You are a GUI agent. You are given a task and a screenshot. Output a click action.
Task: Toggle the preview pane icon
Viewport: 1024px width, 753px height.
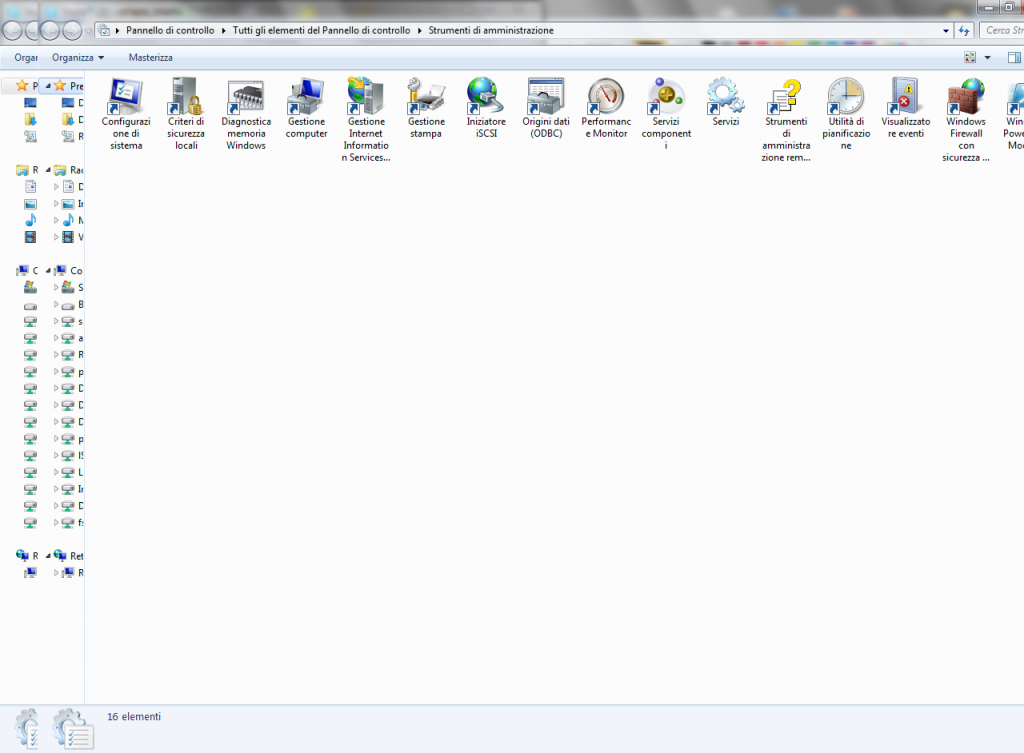pos(1014,57)
